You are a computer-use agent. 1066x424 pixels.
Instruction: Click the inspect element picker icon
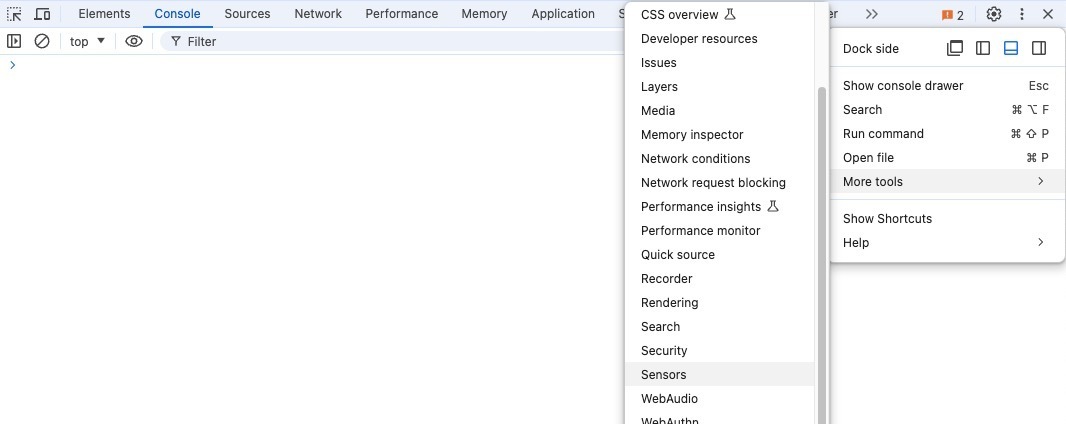pos(15,14)
